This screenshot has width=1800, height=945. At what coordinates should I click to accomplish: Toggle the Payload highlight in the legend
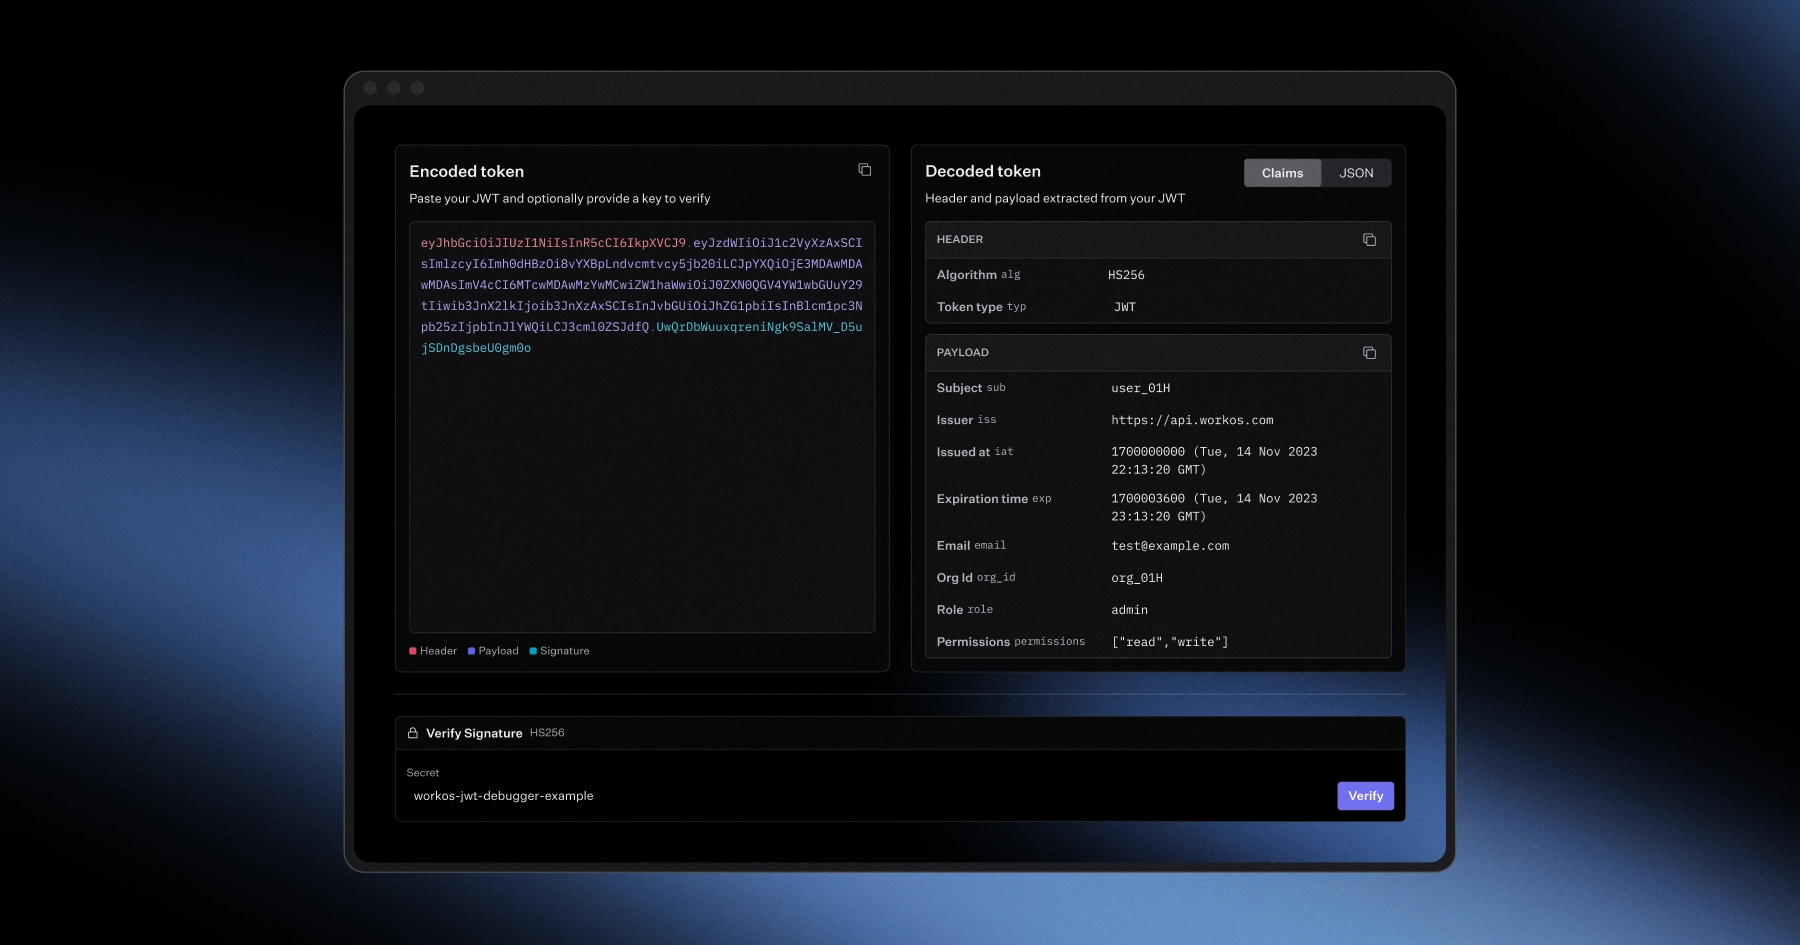pyautogui.click(x=493, y=650)
